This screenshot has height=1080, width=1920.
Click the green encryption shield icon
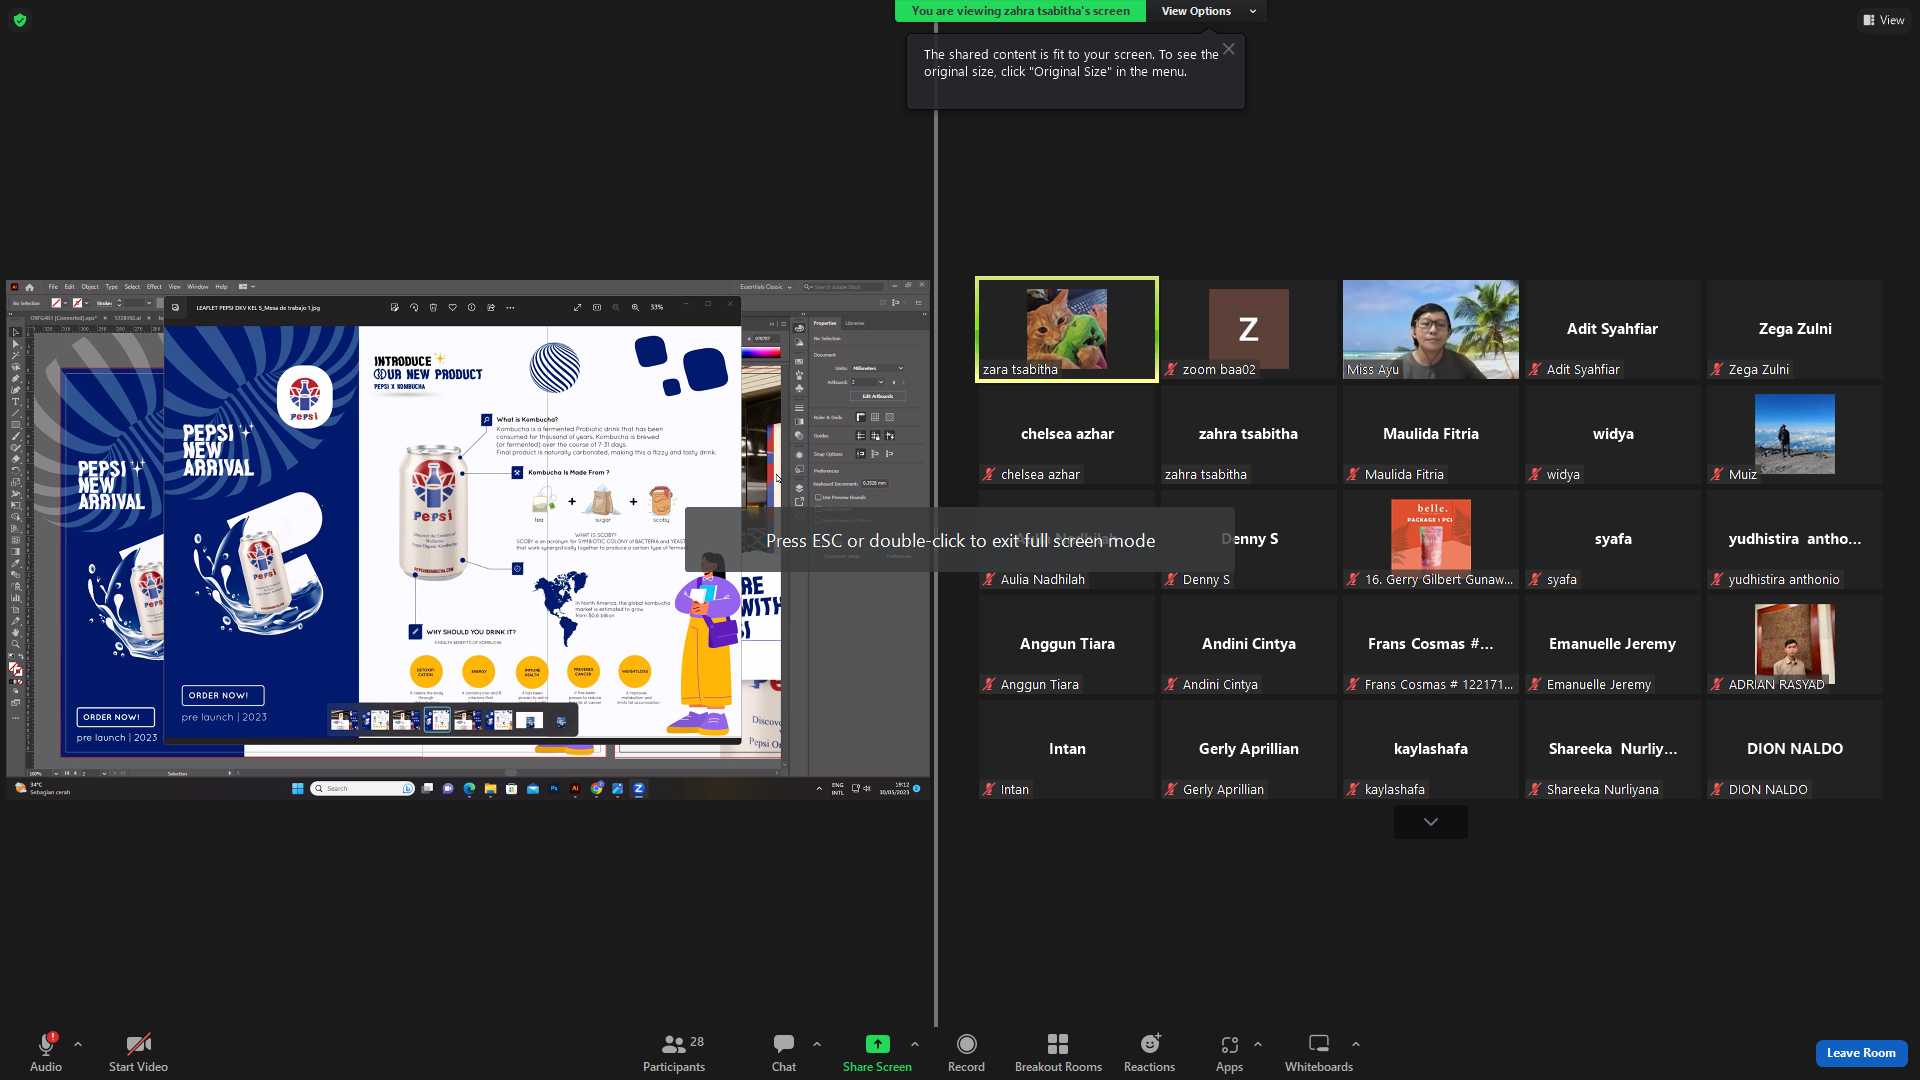tap(20, 20)
